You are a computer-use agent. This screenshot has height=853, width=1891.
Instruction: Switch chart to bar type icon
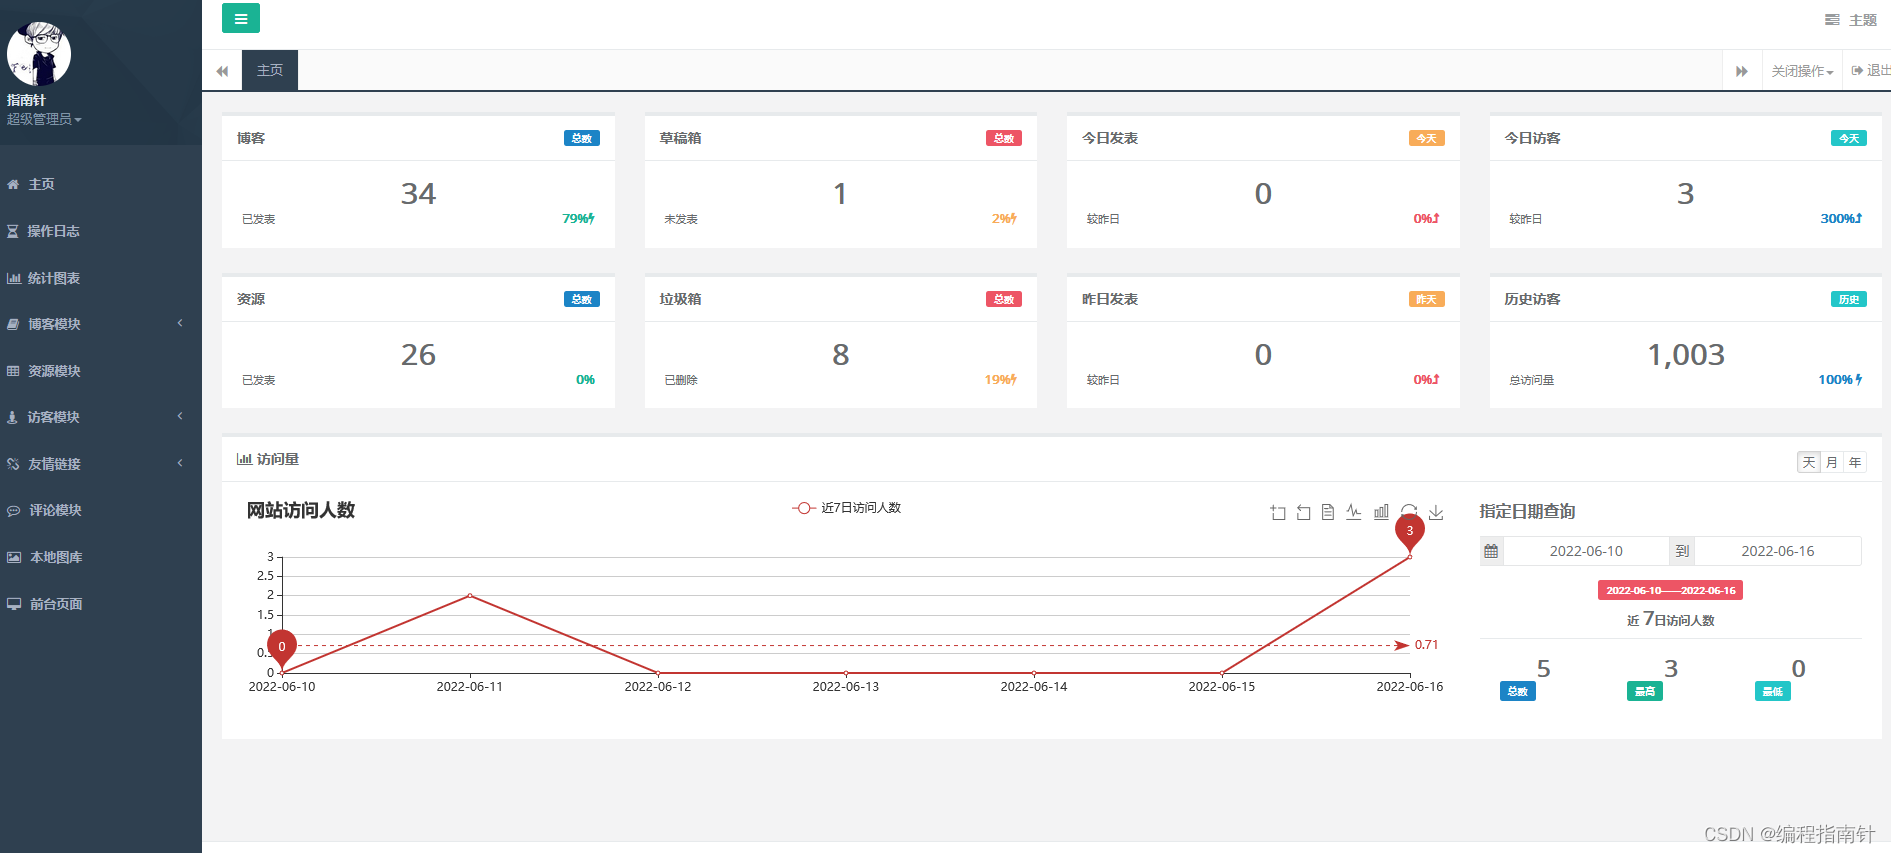(x=1381, y=512)
